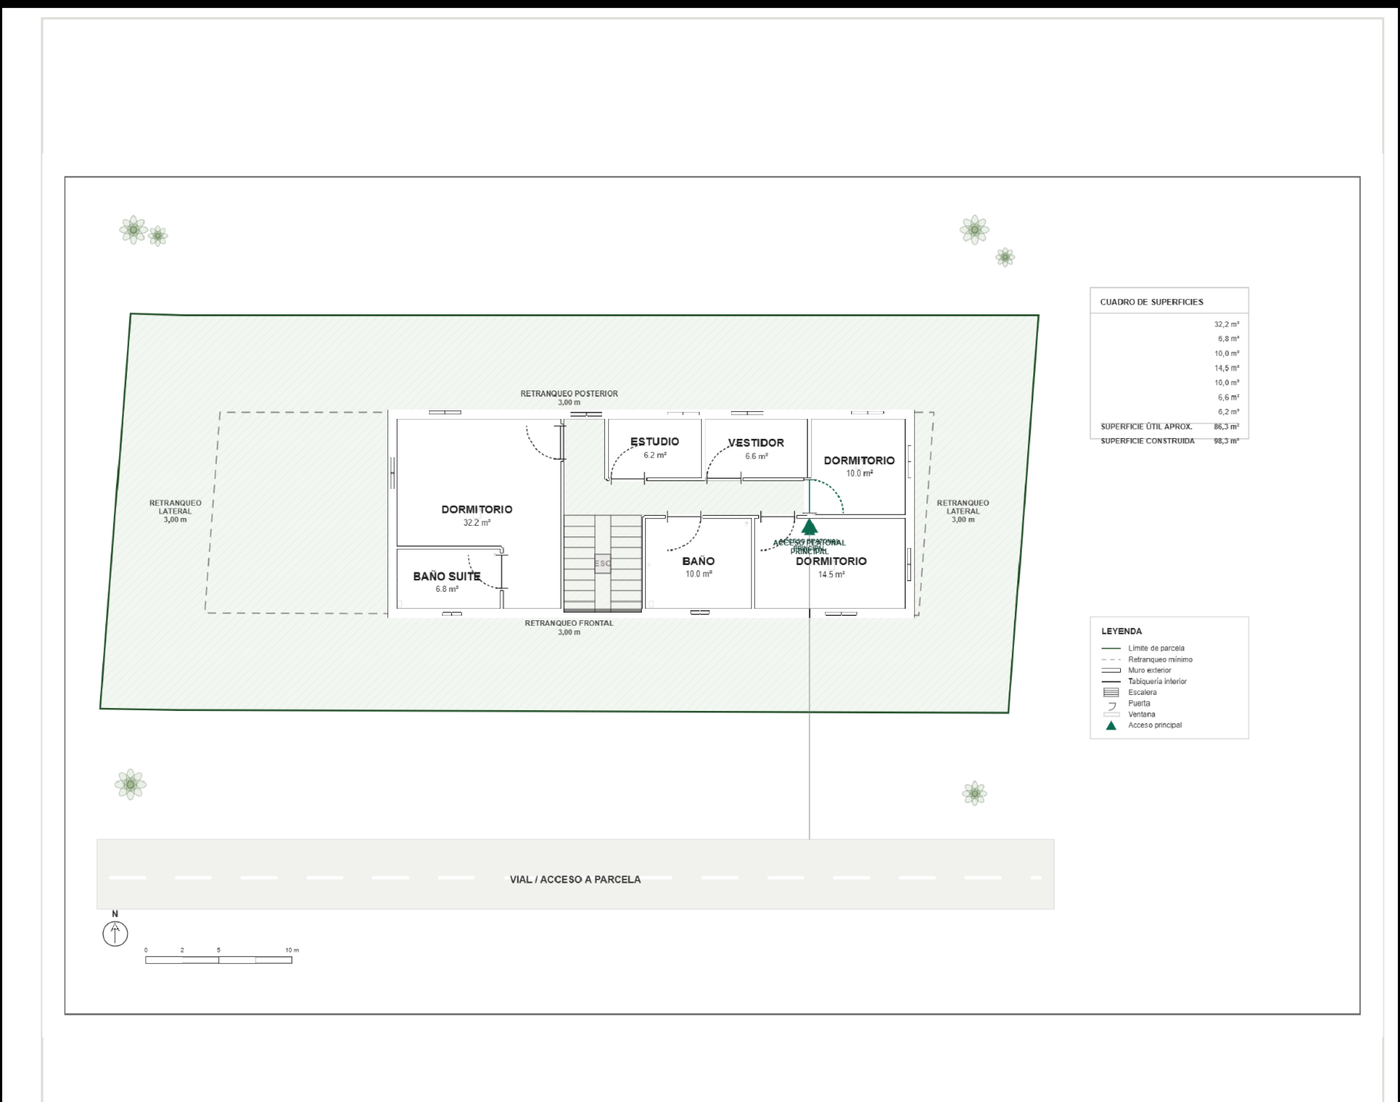Click the Muro exterior double-line sample
The height and width of the screenshot is (1102, 1400).
[1111, 670]
